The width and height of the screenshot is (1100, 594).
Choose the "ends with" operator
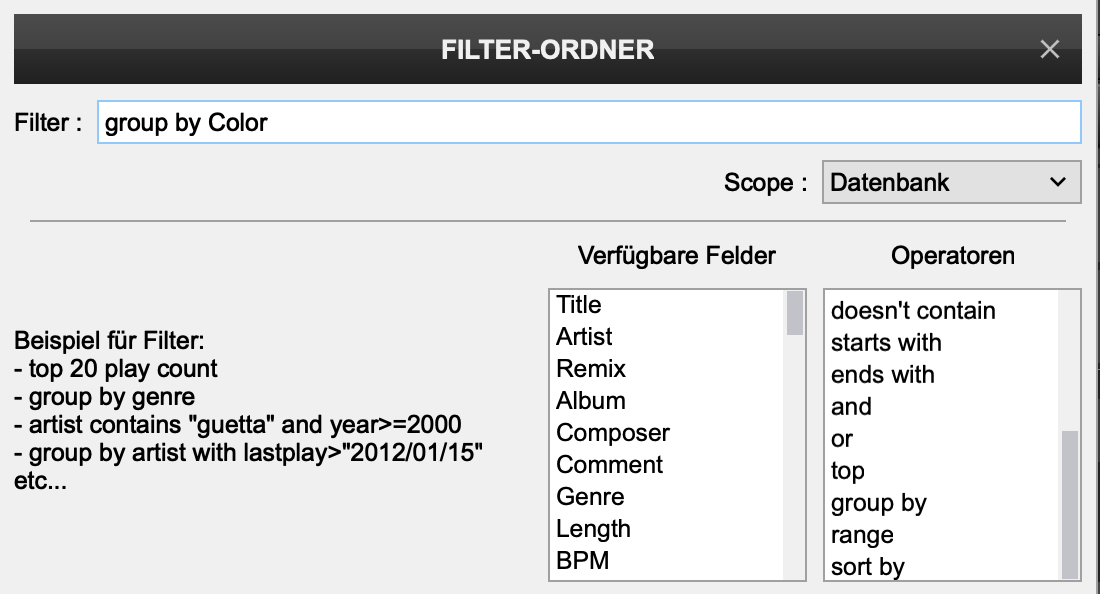[x=882, y=375]
